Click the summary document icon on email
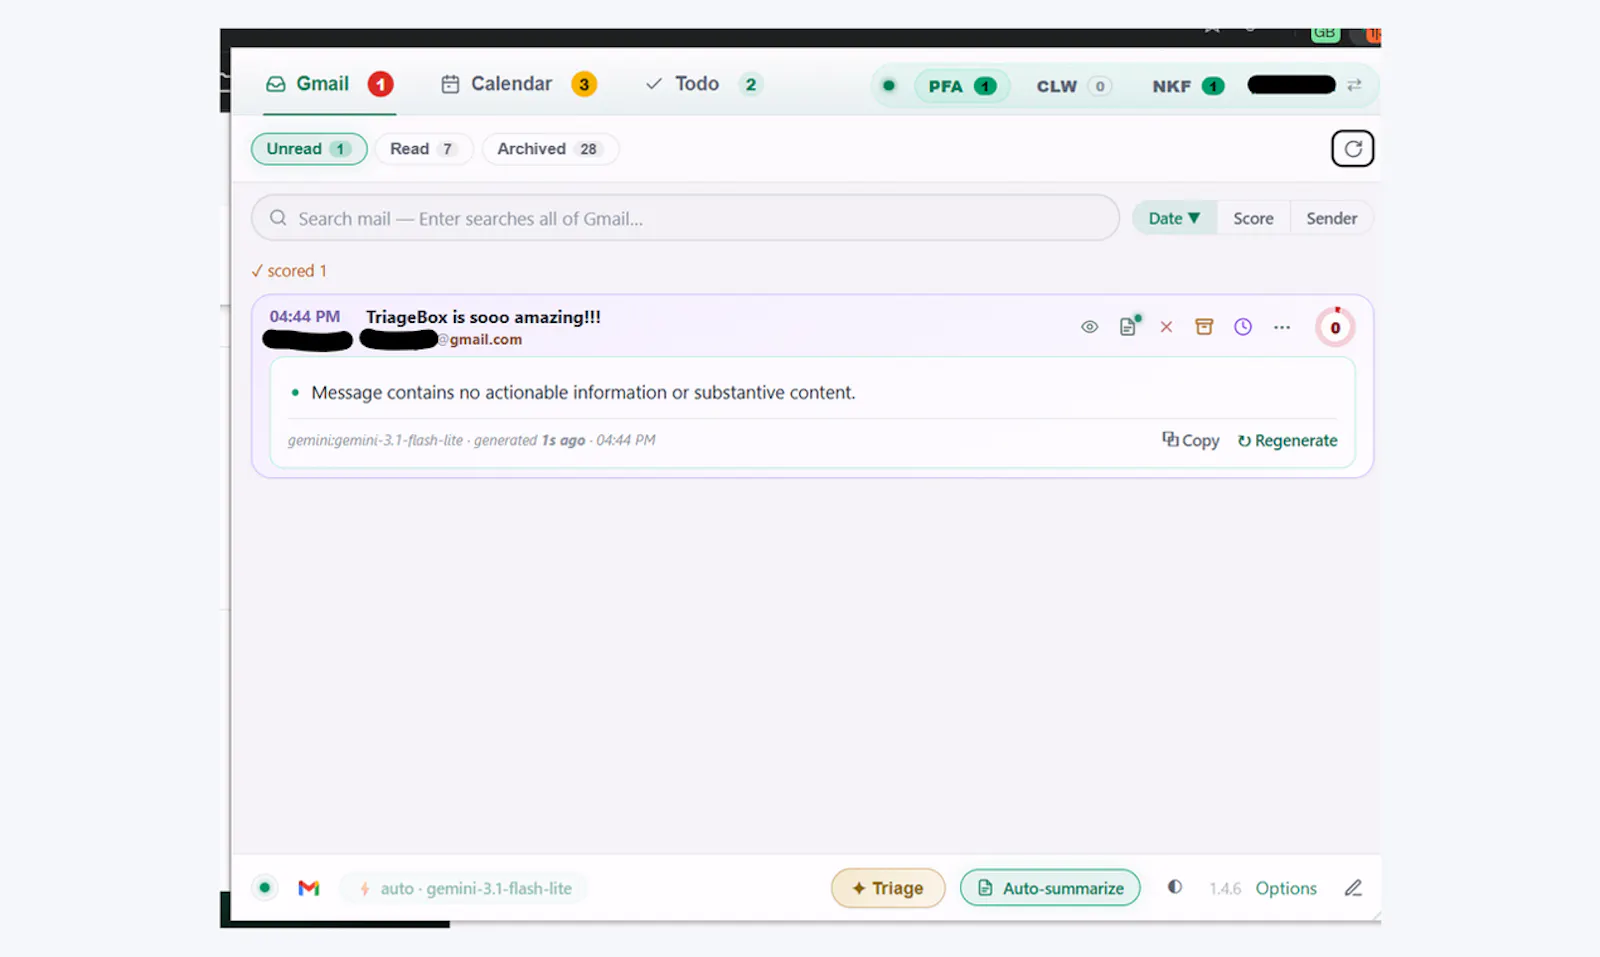 point(1129,326)
